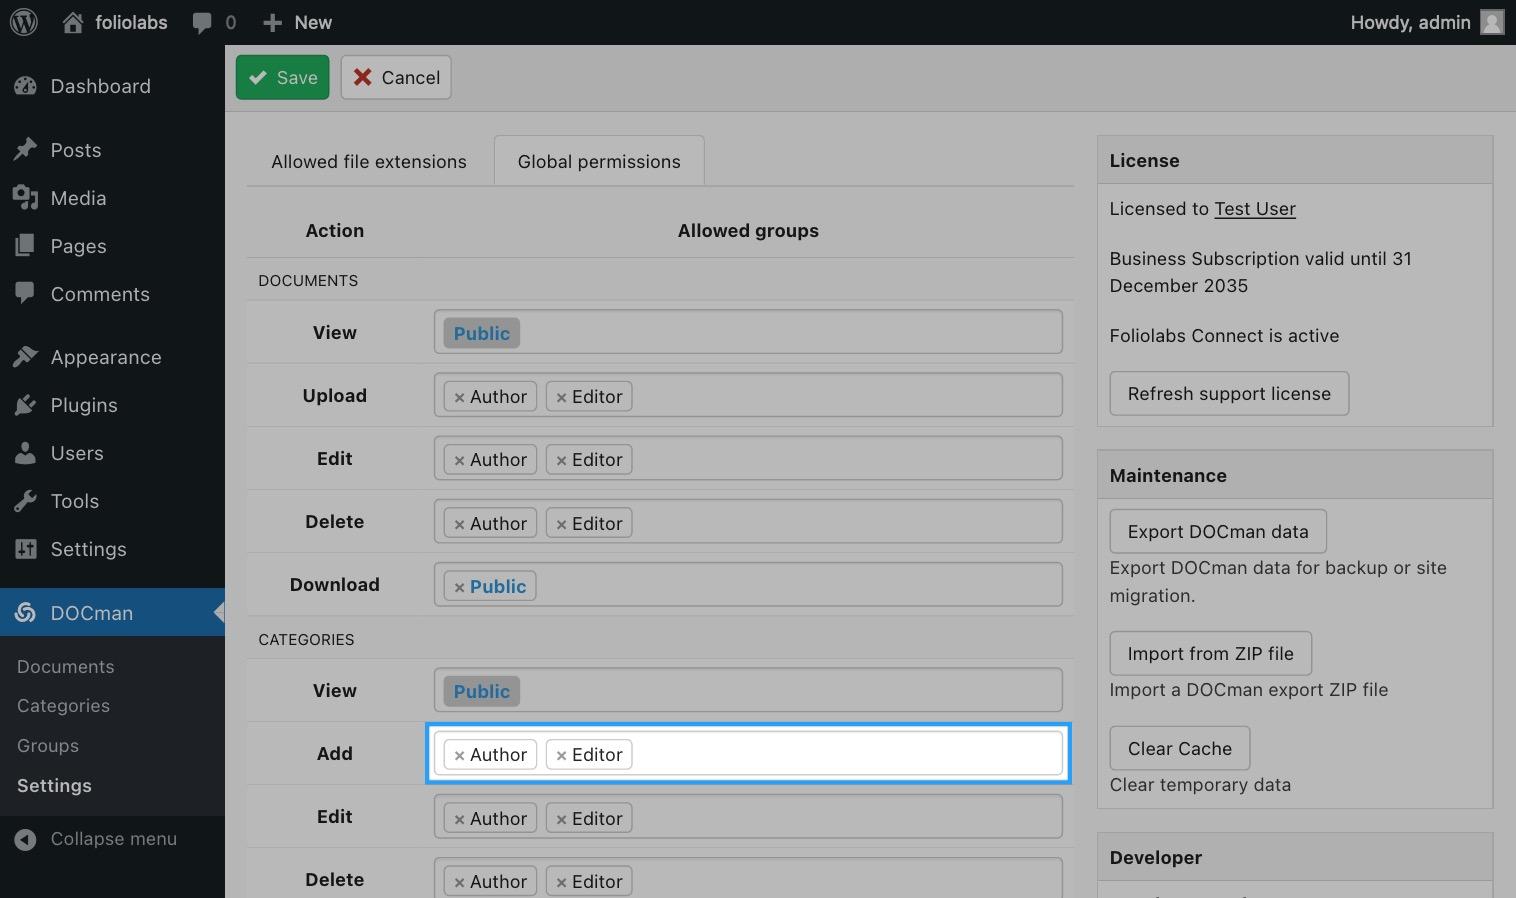Remove Editor from Documents Edit groups
This screenshot has height=898, width=1516.
561,461
